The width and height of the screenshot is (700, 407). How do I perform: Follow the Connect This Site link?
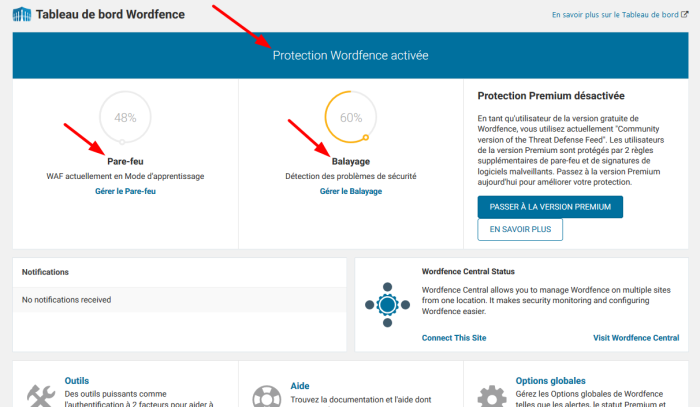(454, 338)
